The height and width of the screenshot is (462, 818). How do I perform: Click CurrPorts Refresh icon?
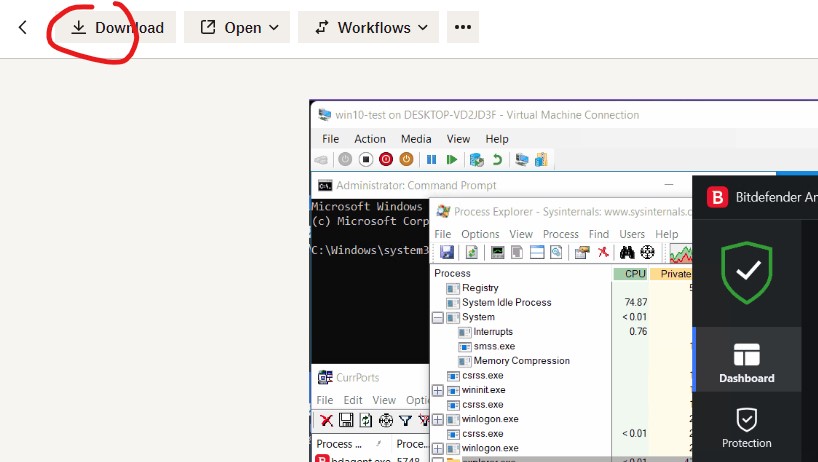tap(366, 420)
